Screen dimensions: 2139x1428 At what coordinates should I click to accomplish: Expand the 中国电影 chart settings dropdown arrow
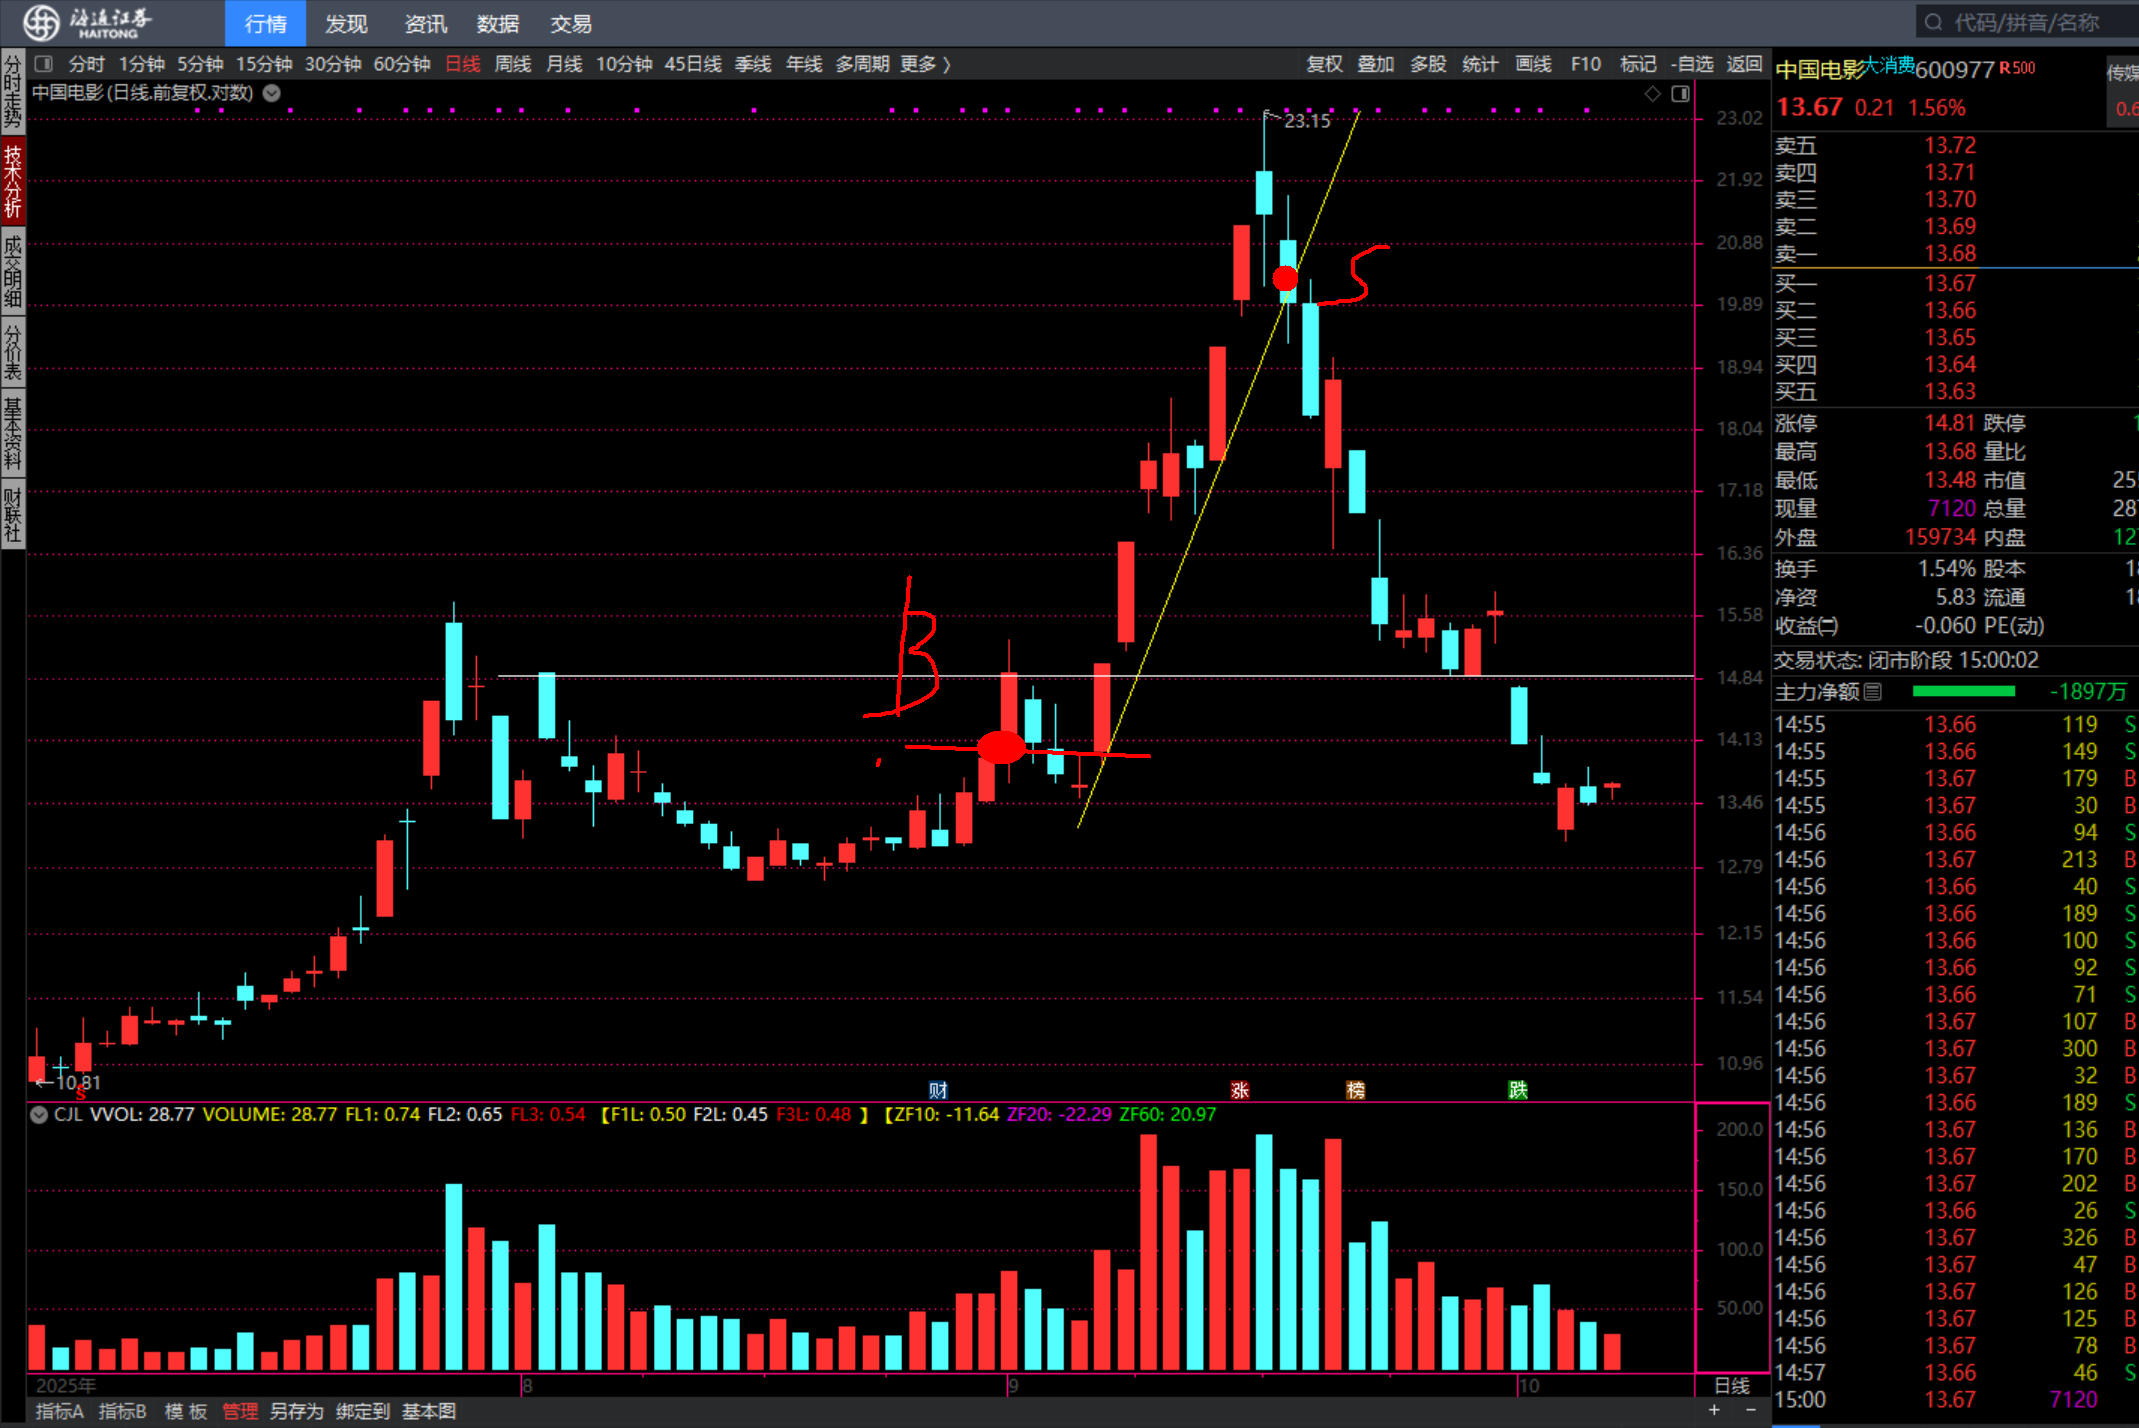click(271, 93)
